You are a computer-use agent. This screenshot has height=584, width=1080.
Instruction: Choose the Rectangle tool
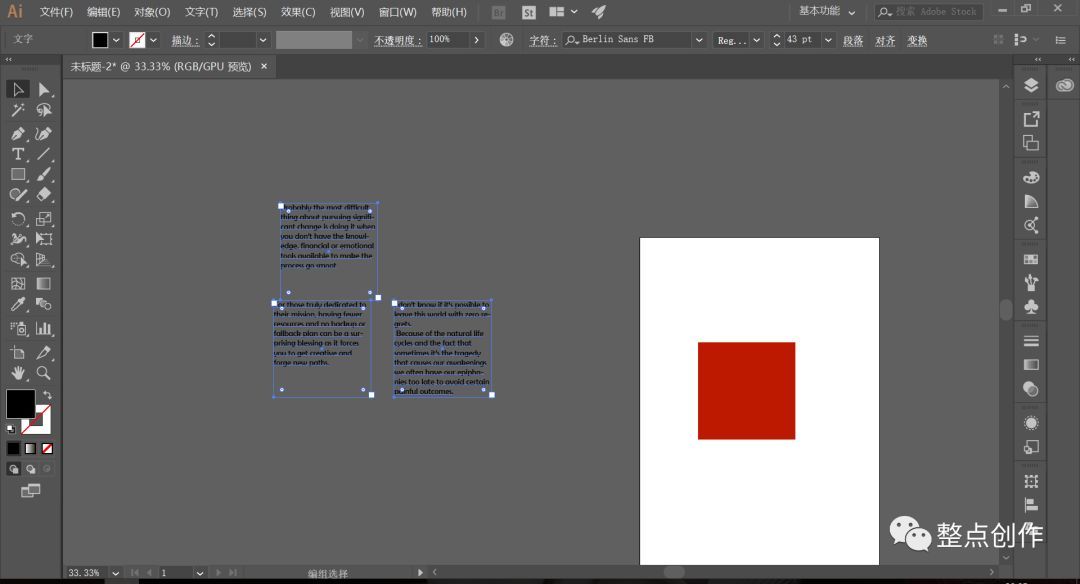(x=18, y=175)
